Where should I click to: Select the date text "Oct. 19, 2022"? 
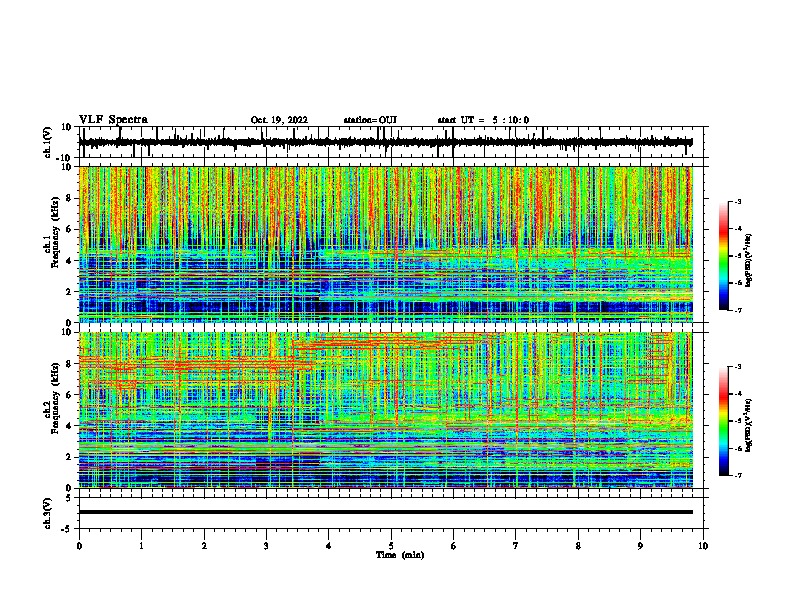tap(279, 120)
